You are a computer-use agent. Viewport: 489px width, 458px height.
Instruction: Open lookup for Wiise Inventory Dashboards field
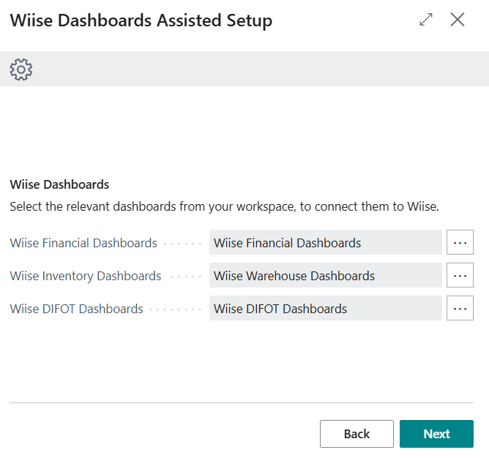(460, 276)
